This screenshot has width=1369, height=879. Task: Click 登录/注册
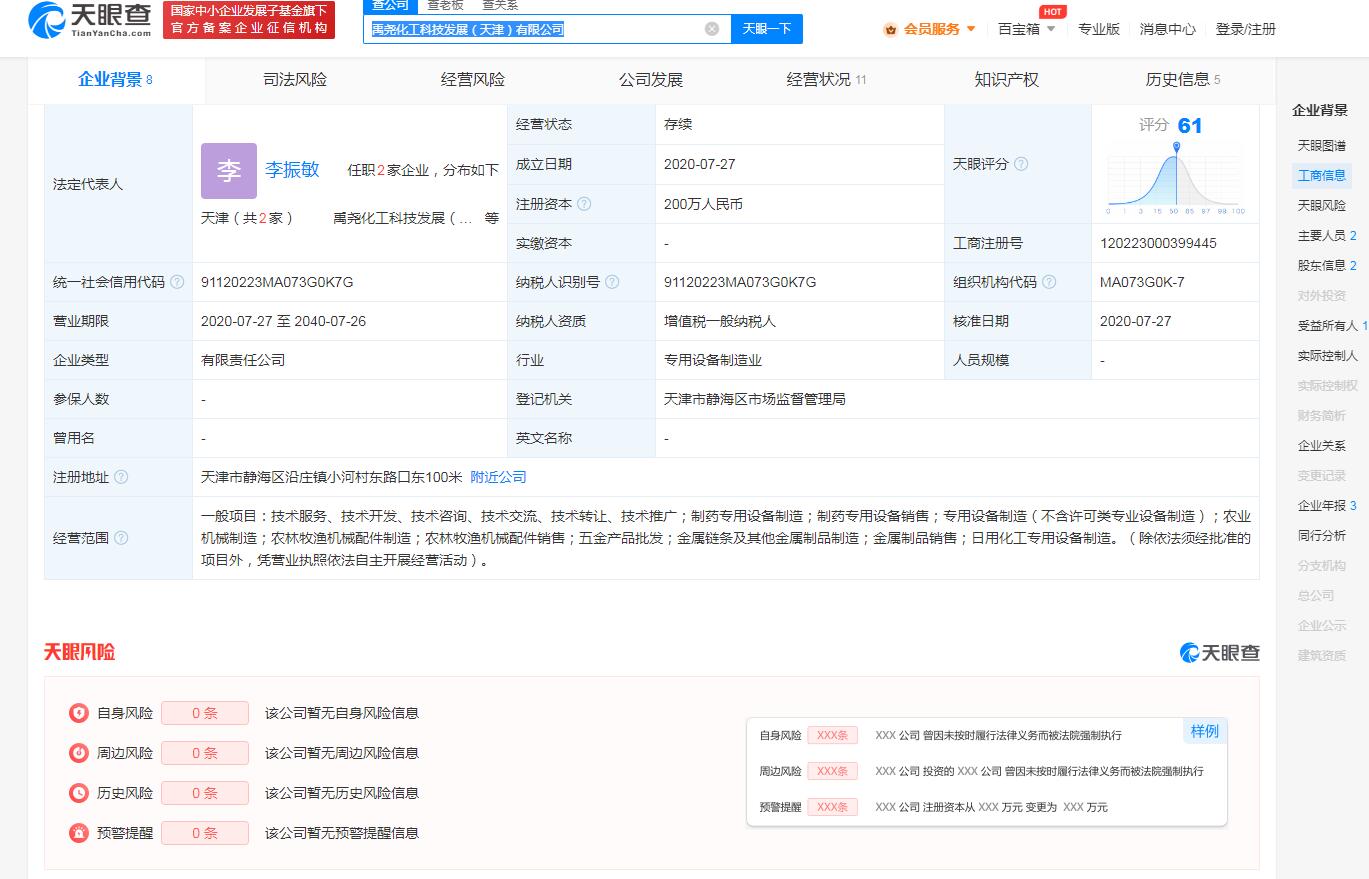point(1245,29)
